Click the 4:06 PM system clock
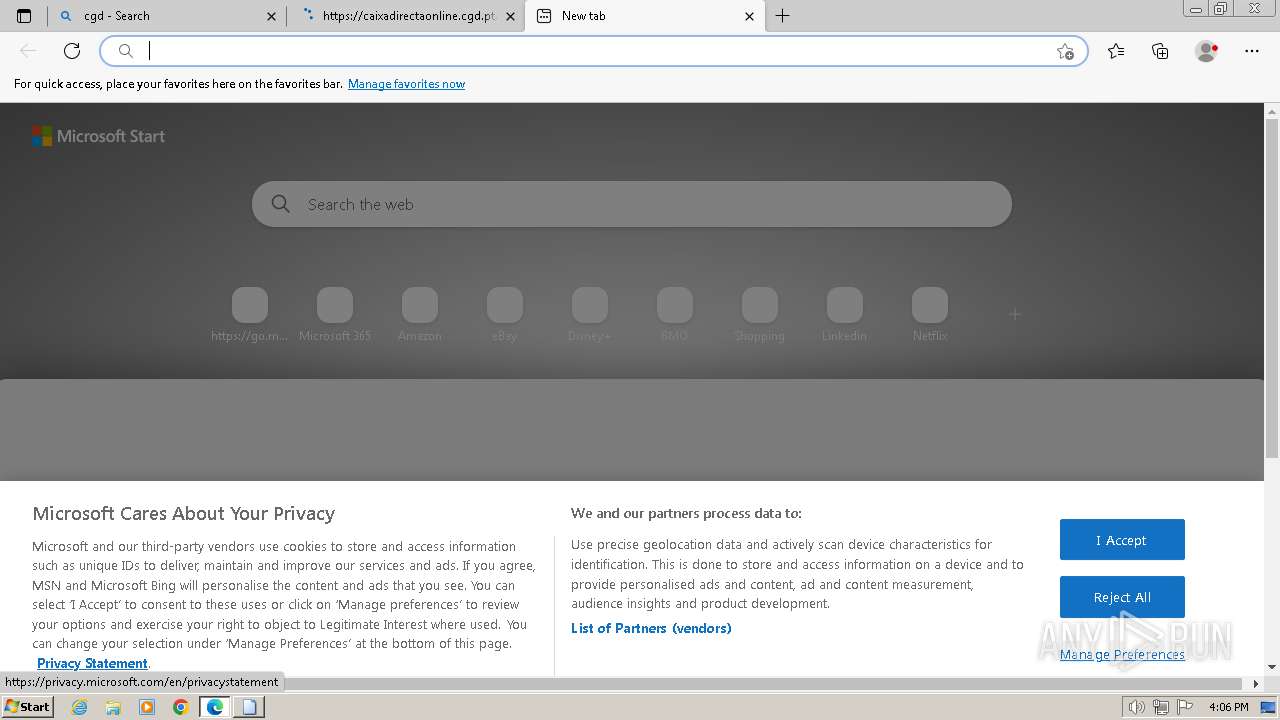Image resolution: width=1280 pixels, height=720 pixels. click(x=1229, y=707)
